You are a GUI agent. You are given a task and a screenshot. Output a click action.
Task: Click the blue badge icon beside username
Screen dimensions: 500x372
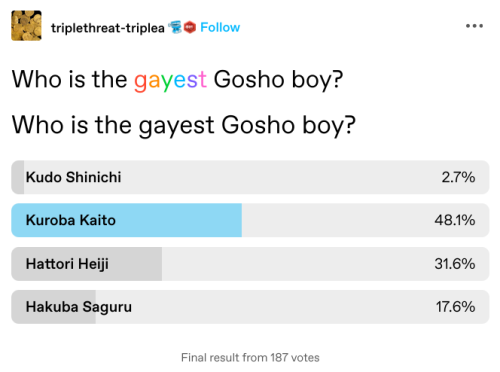pos(175,27)
